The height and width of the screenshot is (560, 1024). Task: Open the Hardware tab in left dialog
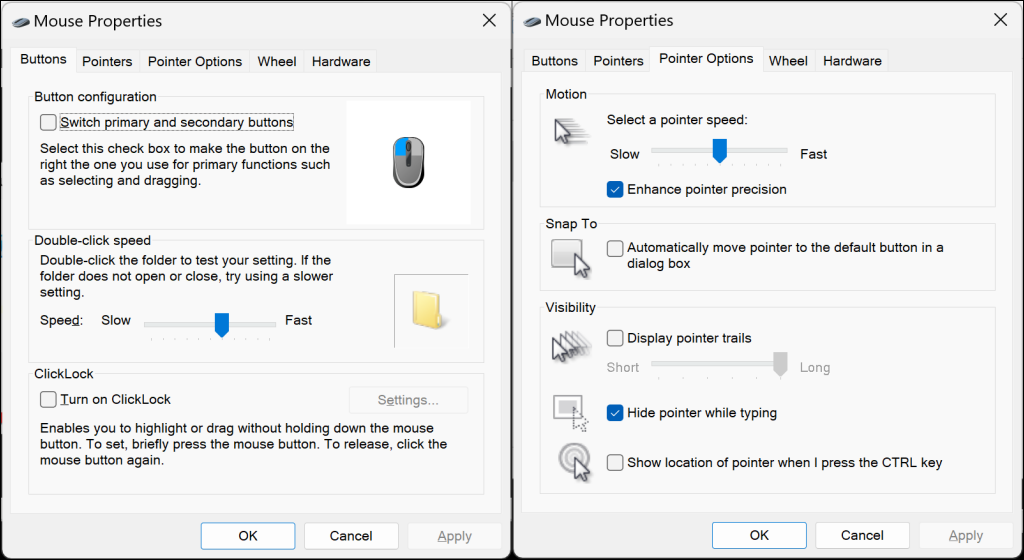coord(341,61)
